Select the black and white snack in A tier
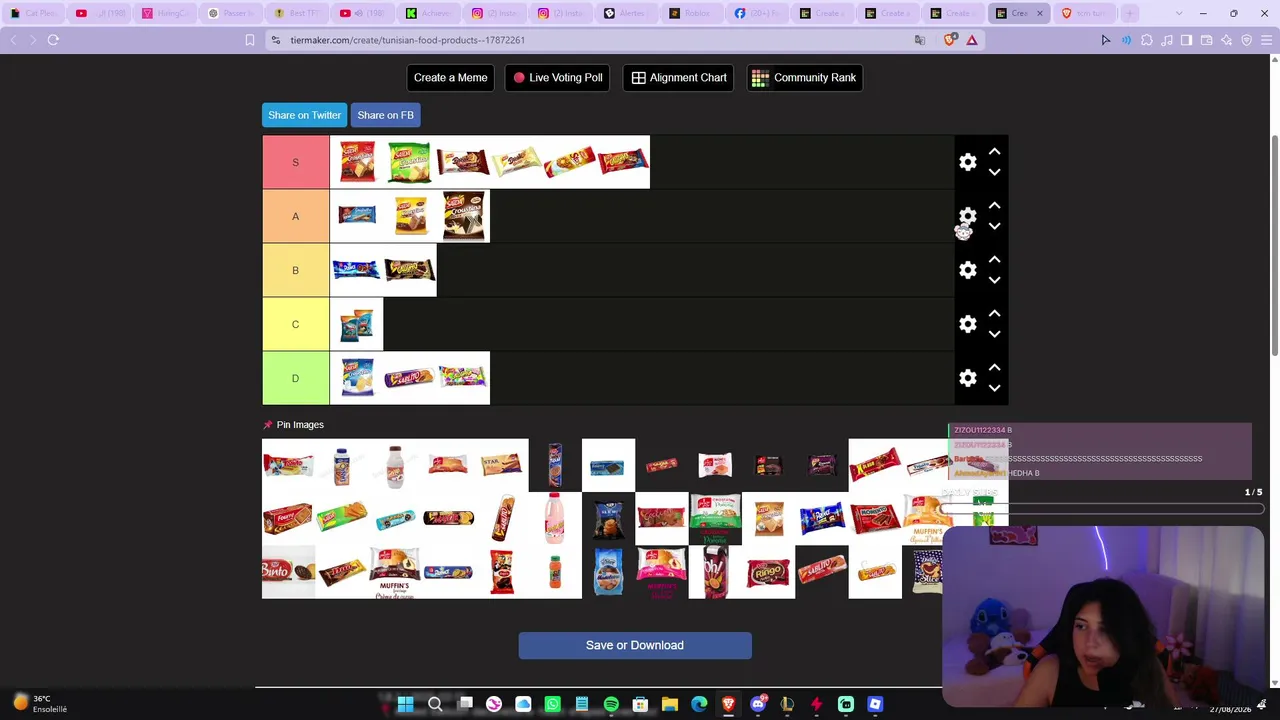The width and height of the screenshot is (1280, 720). [463, 216]
